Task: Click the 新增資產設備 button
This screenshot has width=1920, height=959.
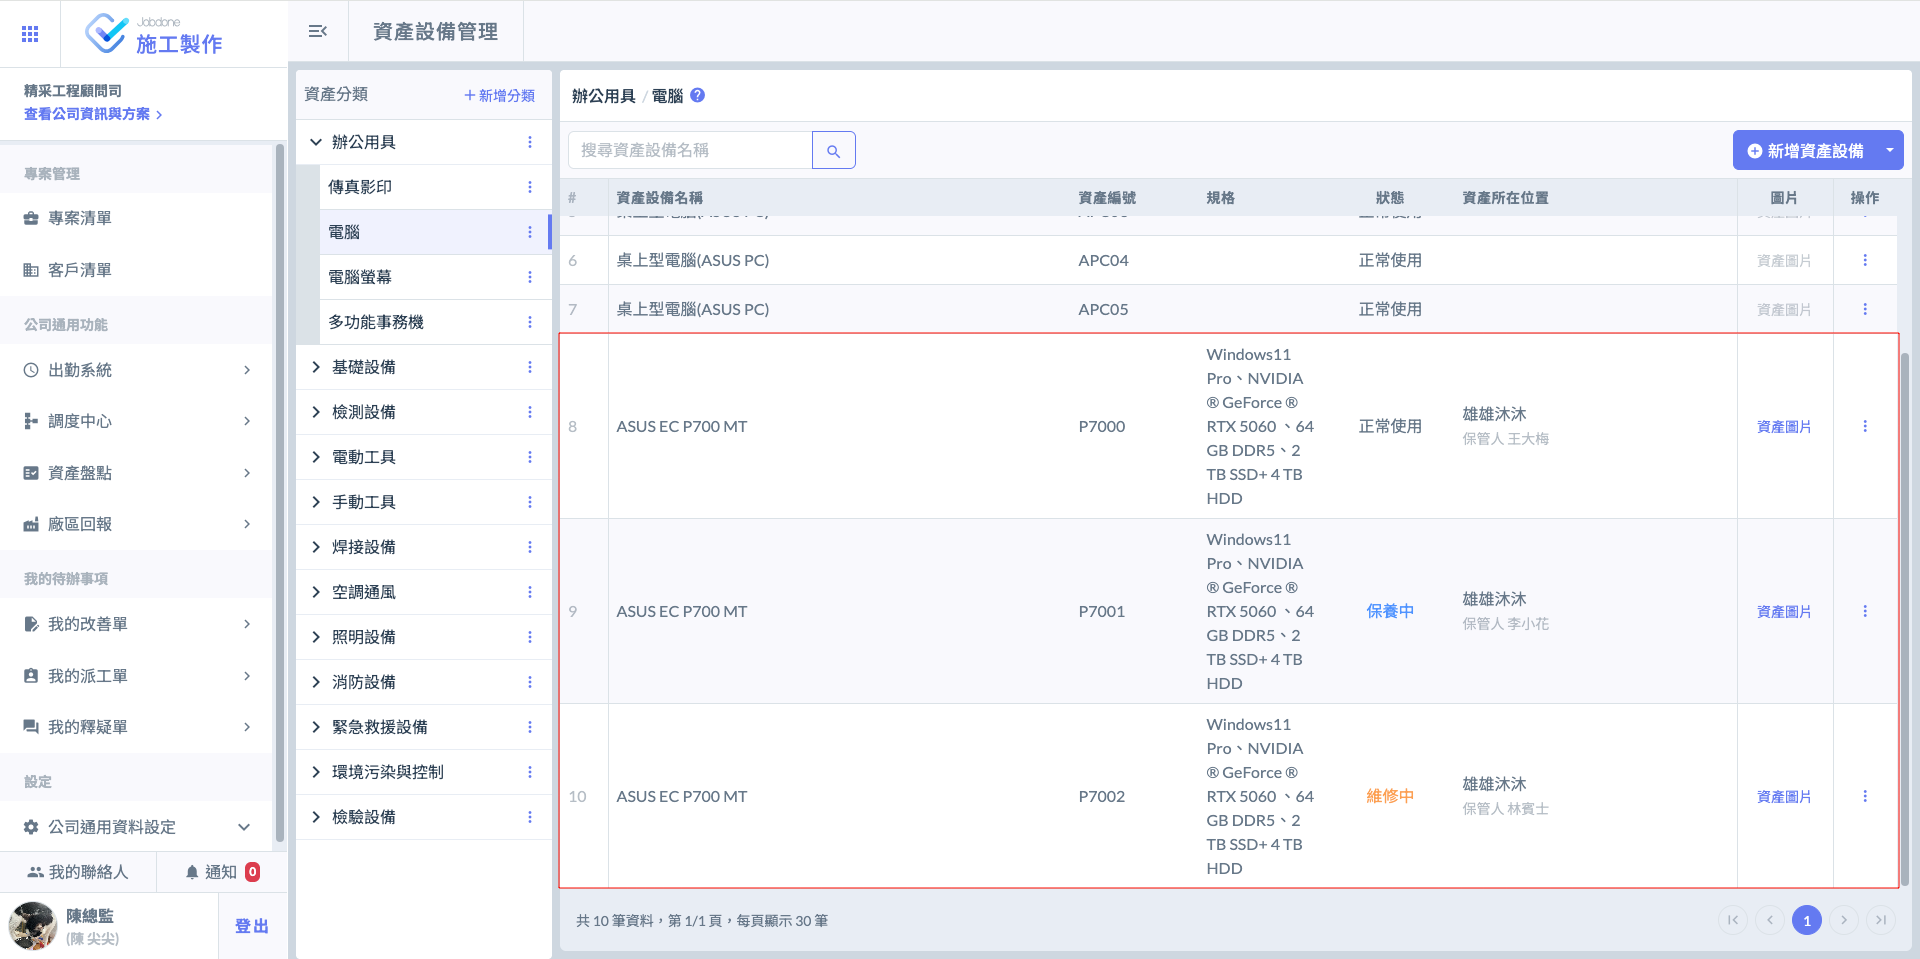Action: [1805, 150]
